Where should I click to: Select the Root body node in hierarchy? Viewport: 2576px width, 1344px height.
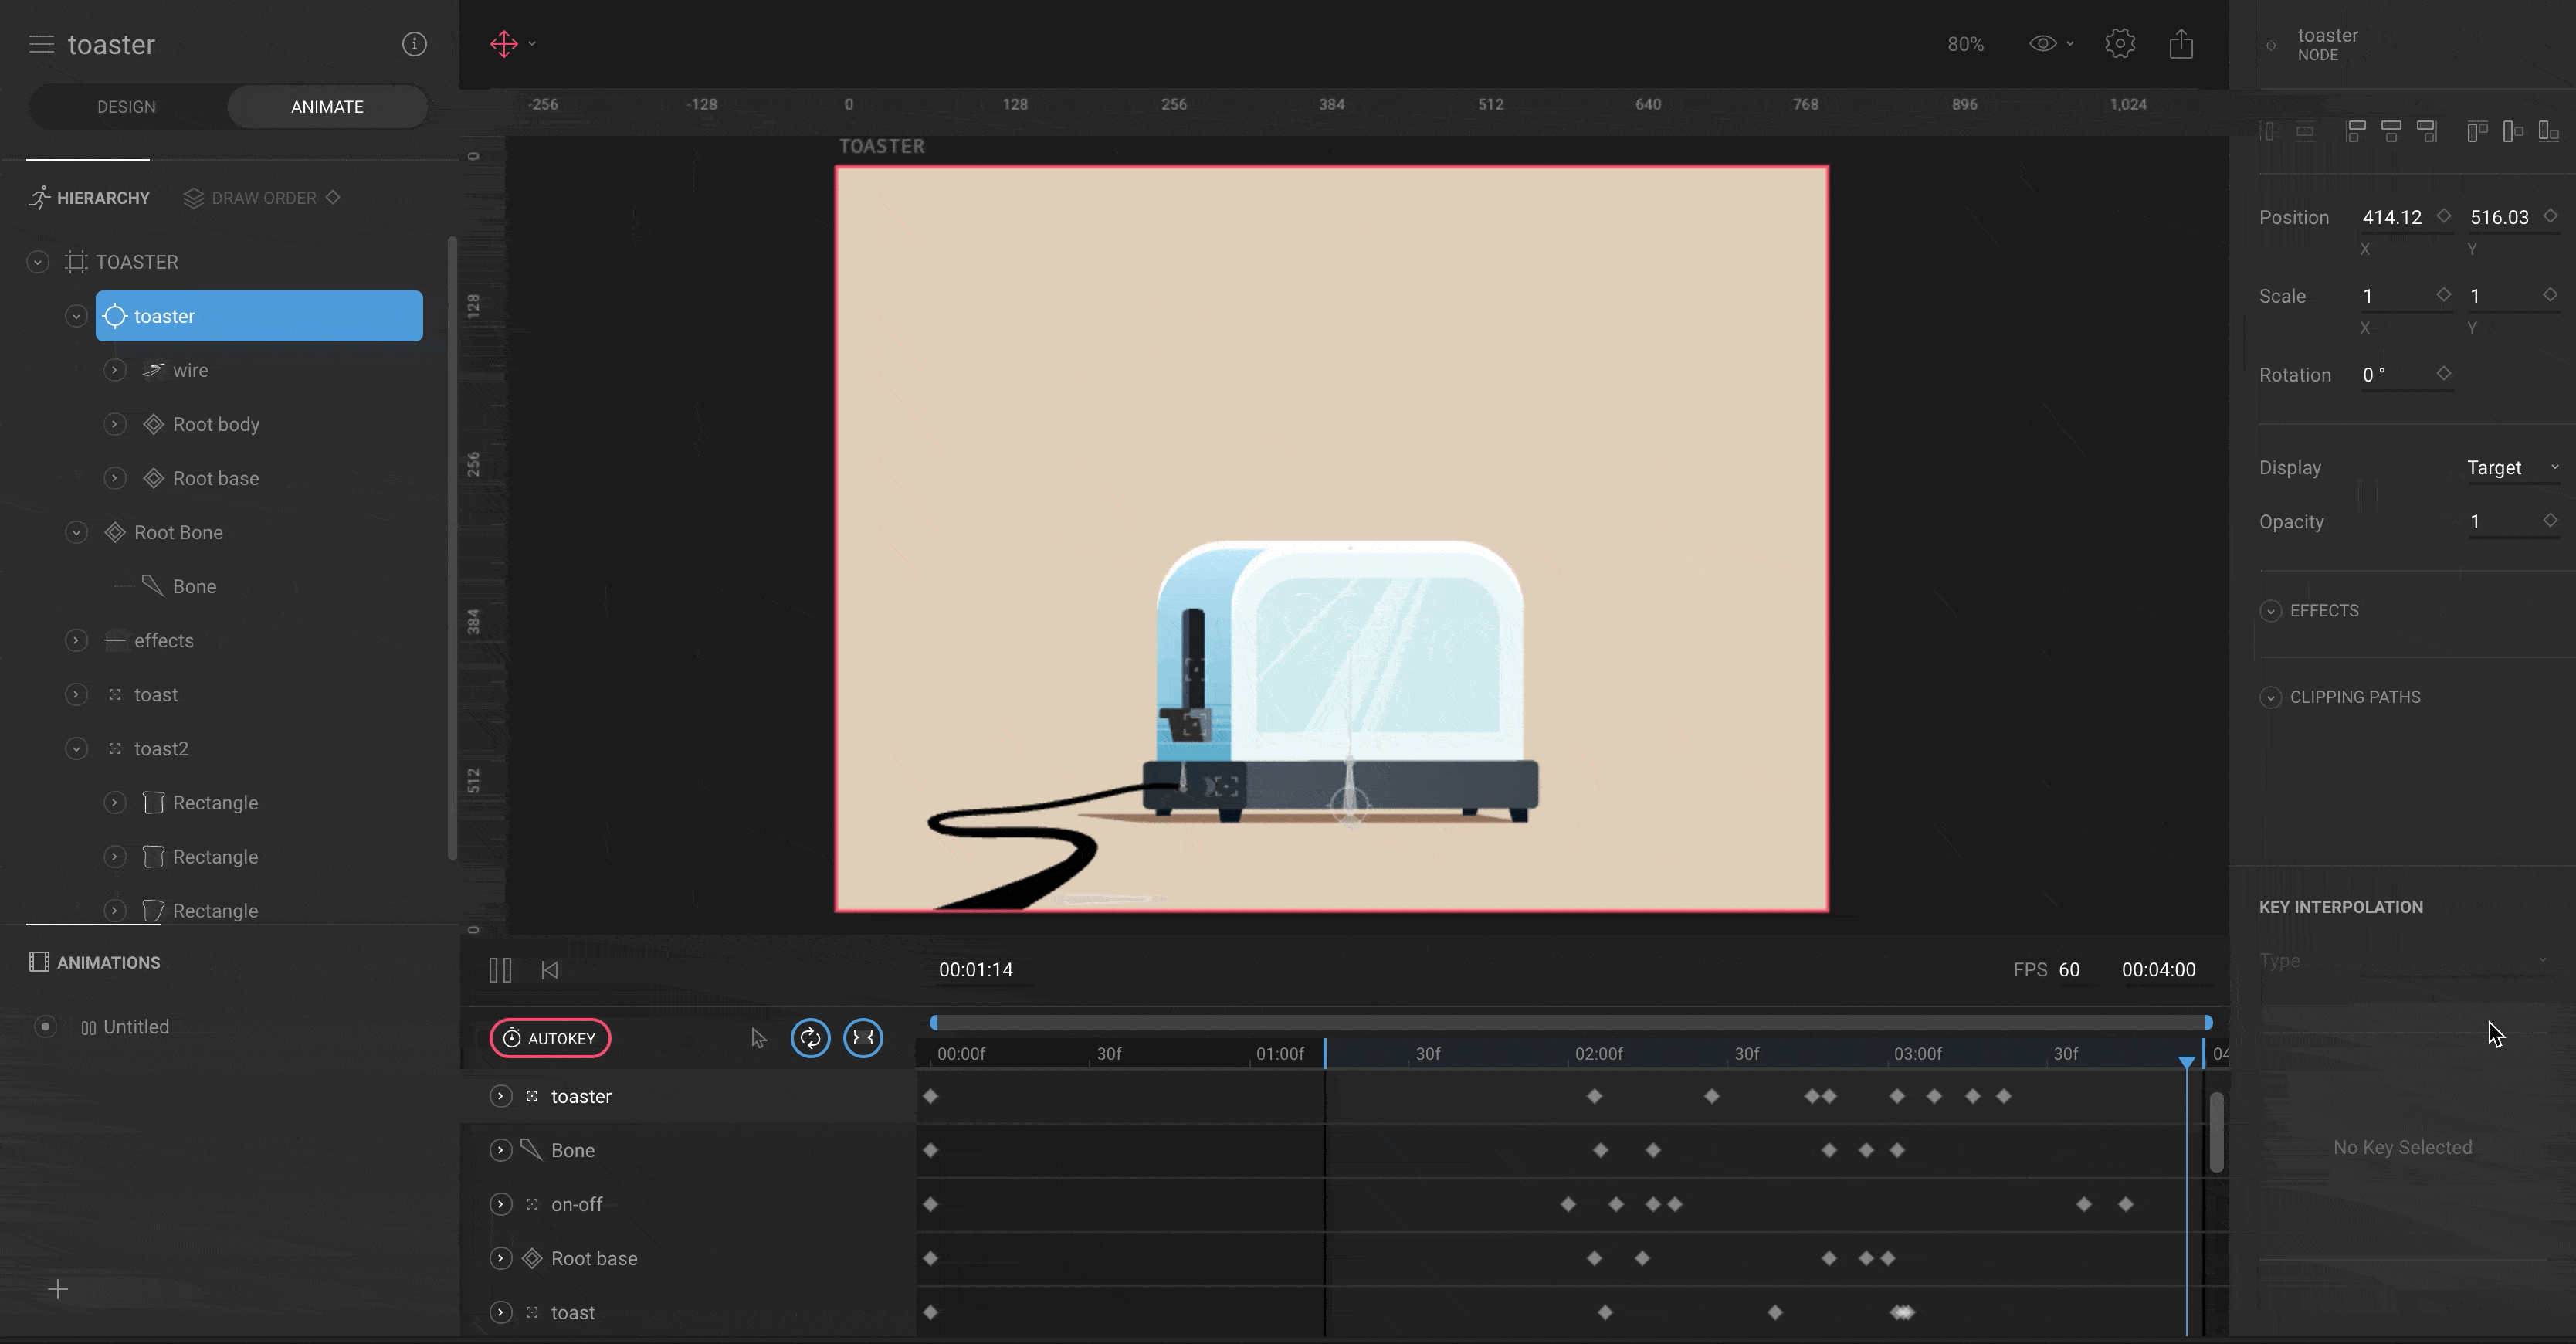[x=216, y=424]
